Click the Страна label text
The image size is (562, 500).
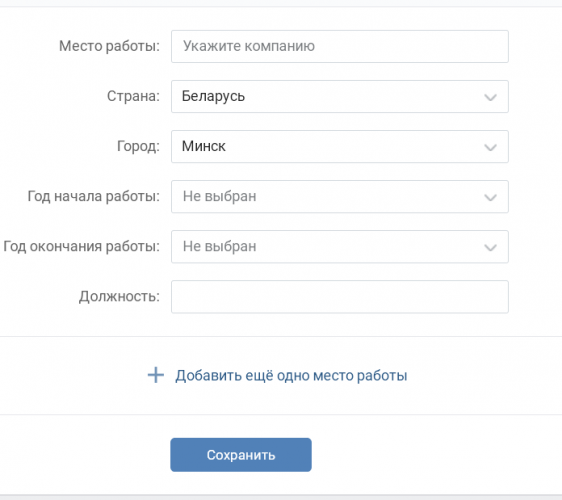coord(133,96)
